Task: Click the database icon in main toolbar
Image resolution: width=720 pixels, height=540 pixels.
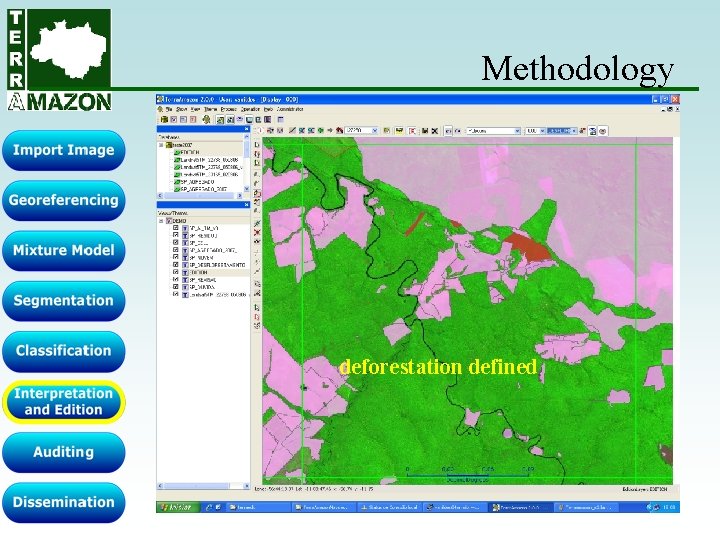Action: pyautogui.click(x=164, y=119)
